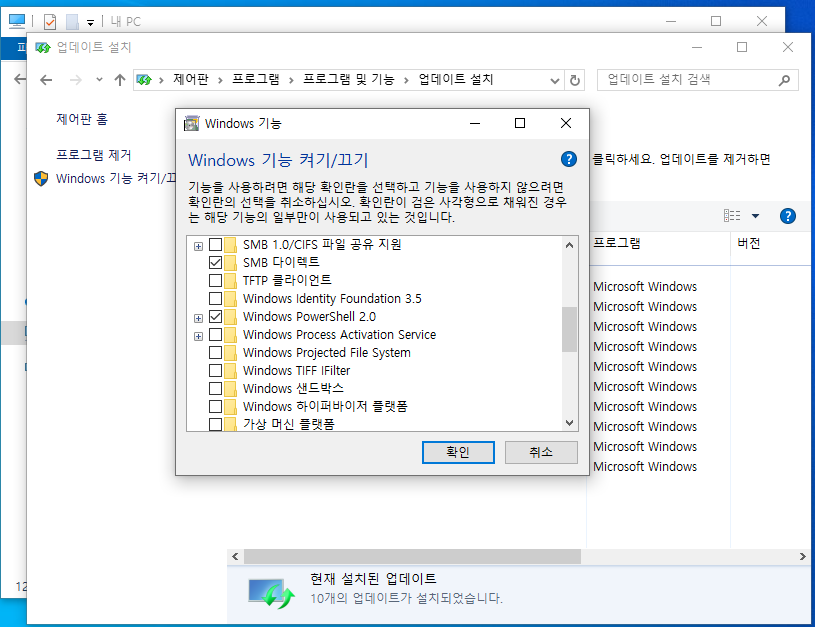Check SMB 1.0/CIFS 파일 공유 지원 checkbox
The image size is (815, 627).
click(x=215, y=244)
